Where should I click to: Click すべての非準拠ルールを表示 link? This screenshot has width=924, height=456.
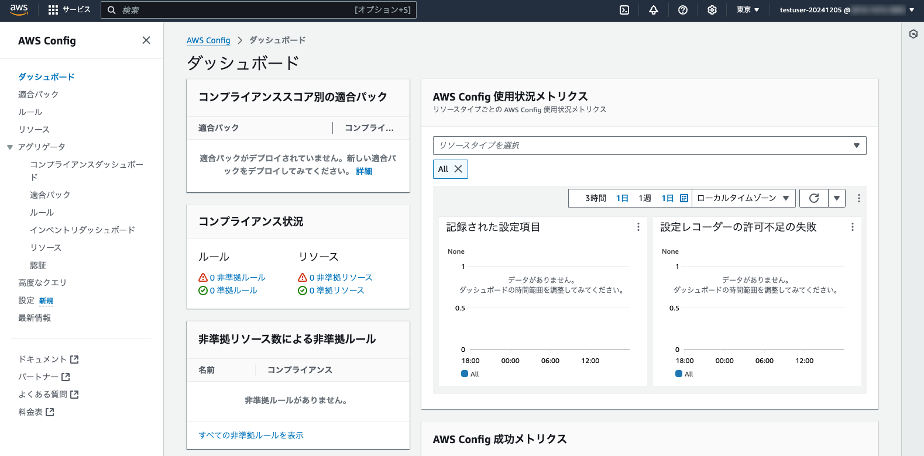point(251,435)
